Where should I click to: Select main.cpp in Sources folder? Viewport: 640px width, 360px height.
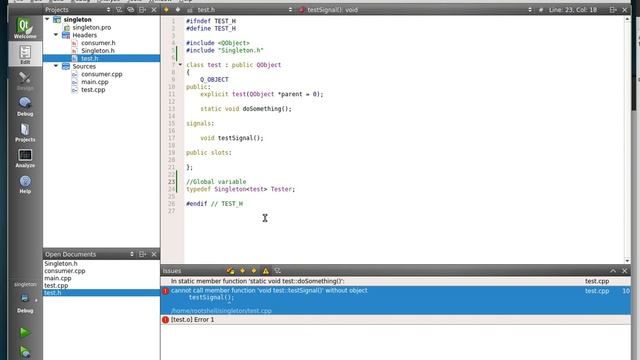95,82
